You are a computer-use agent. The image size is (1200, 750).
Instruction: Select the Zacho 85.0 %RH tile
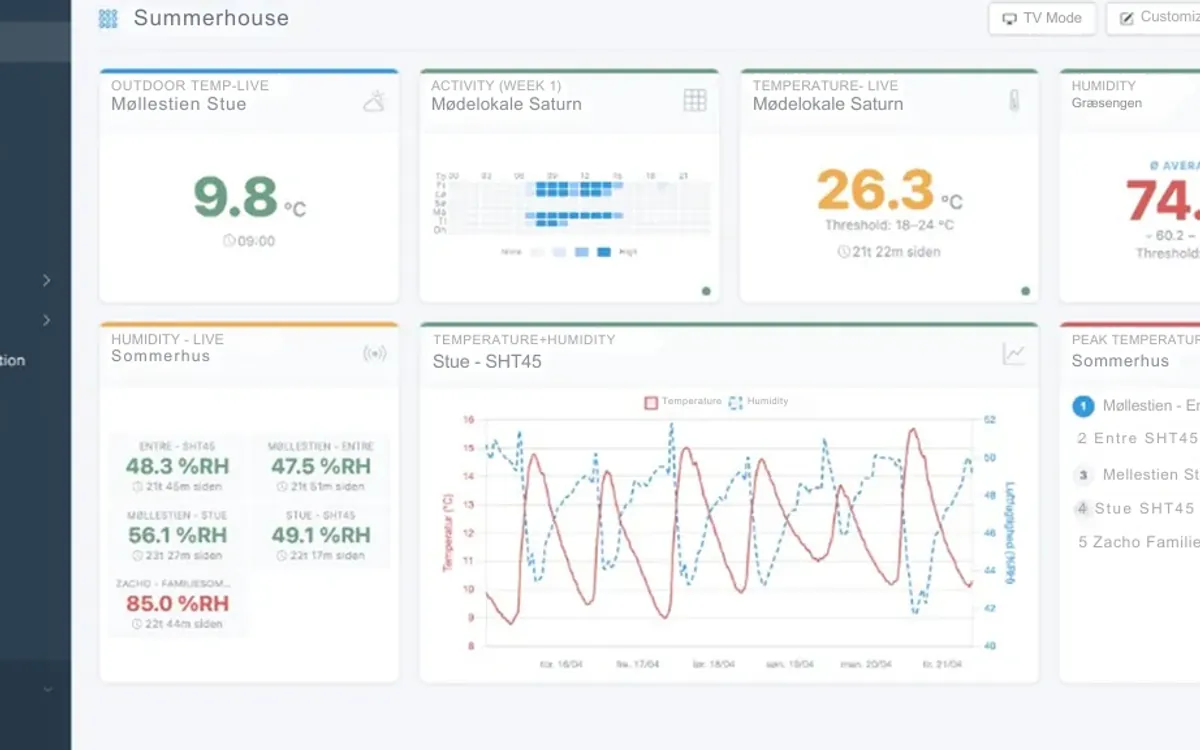(x=178, y=603)
